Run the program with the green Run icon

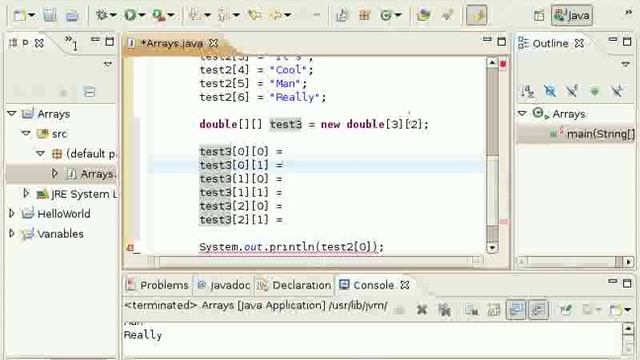point(131,16)
